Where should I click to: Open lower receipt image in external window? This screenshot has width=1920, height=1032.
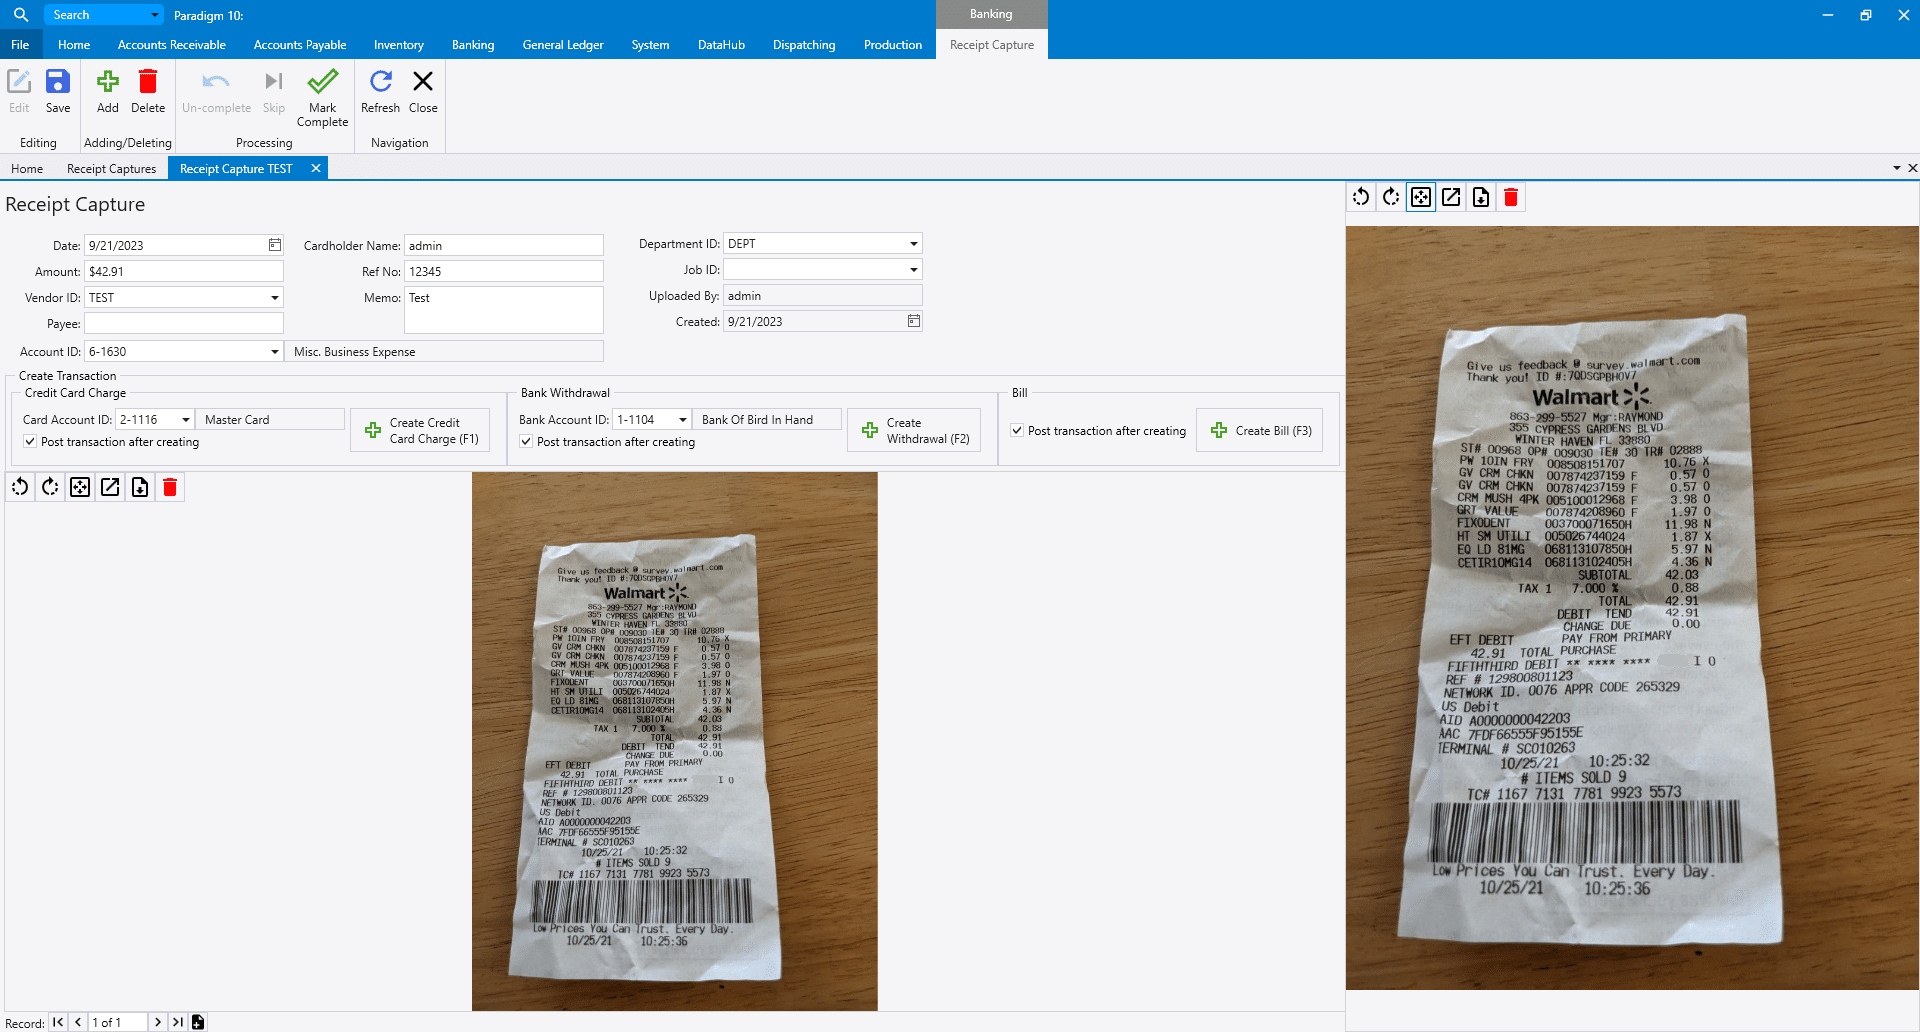click(x=110, y=487)
